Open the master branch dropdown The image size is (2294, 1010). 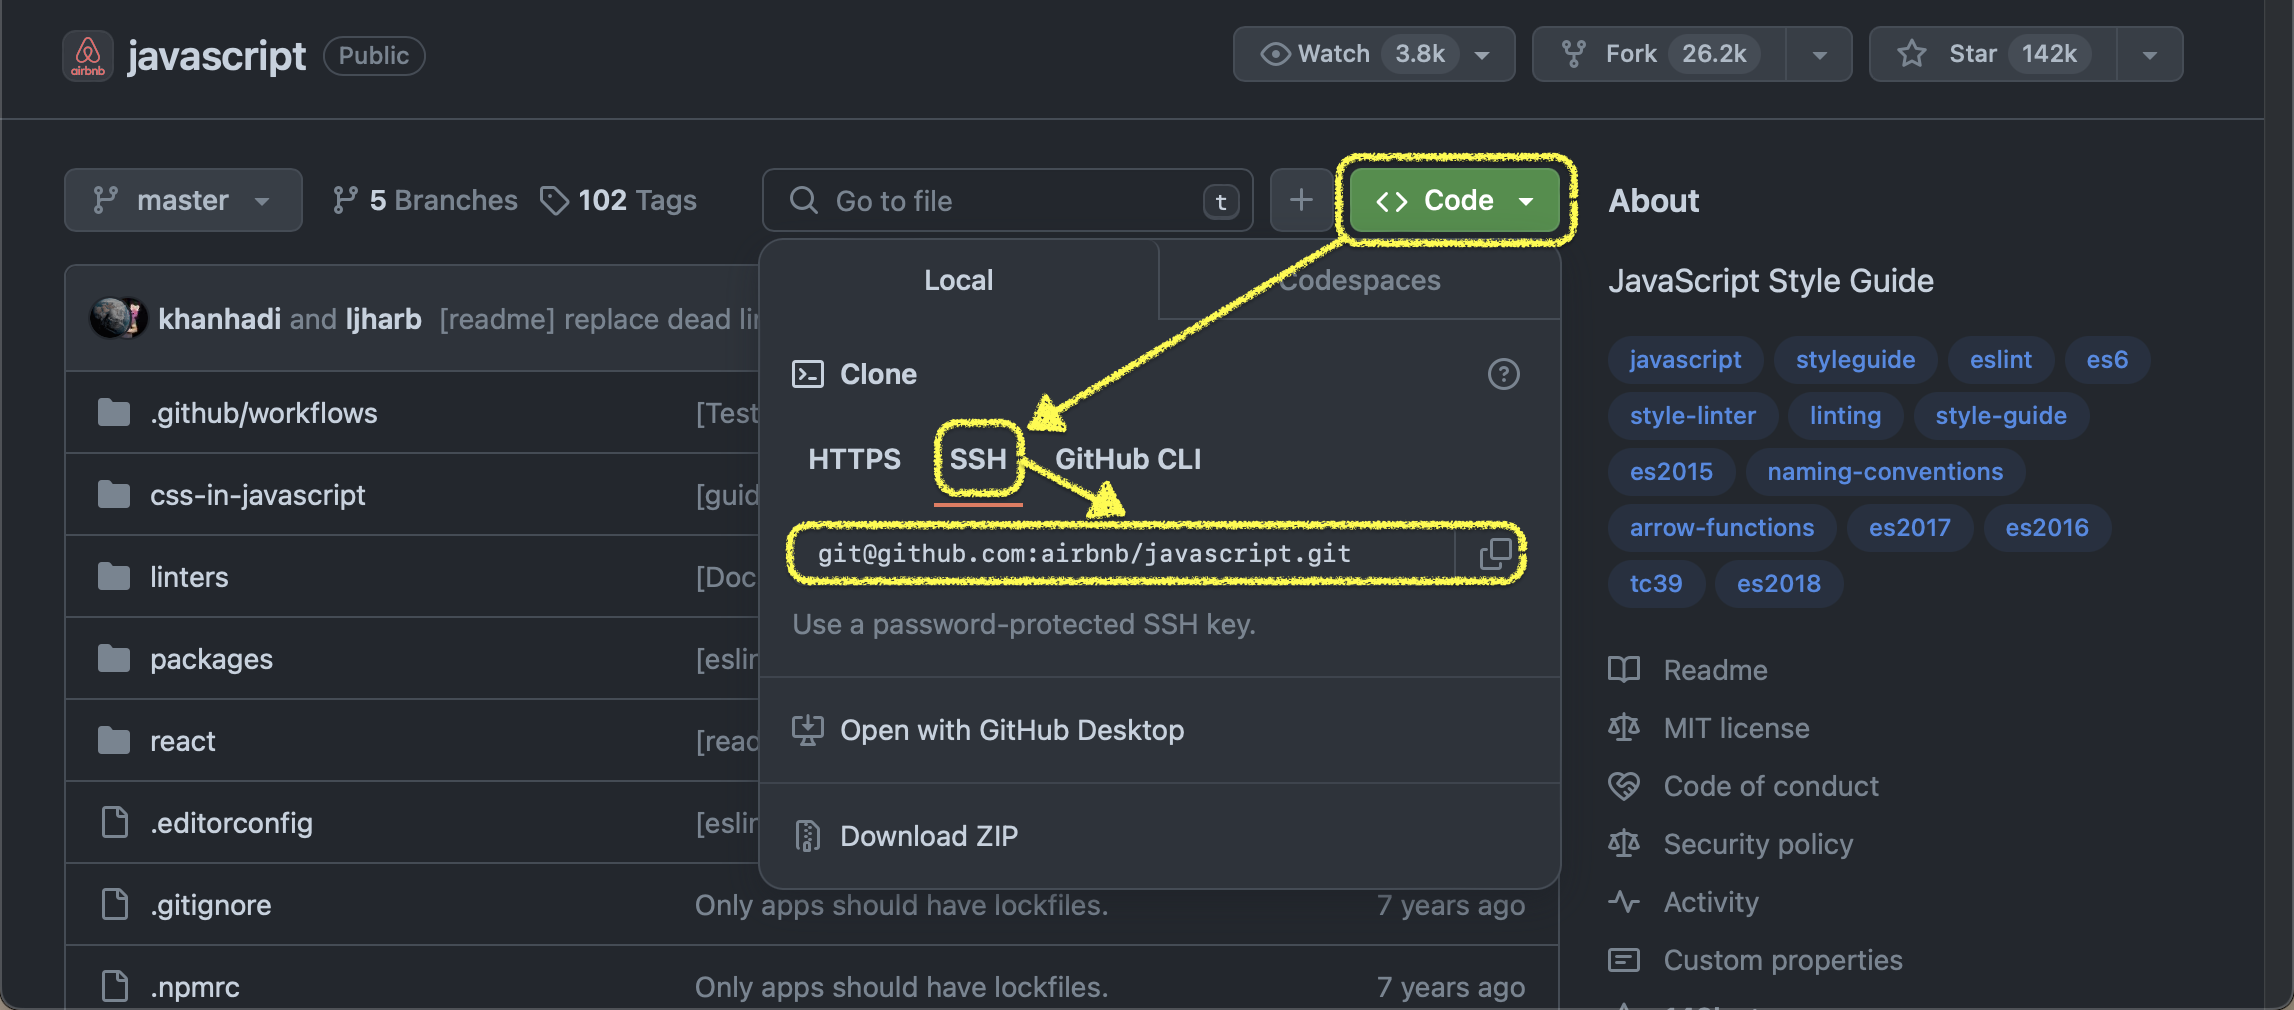pos(183,200)
